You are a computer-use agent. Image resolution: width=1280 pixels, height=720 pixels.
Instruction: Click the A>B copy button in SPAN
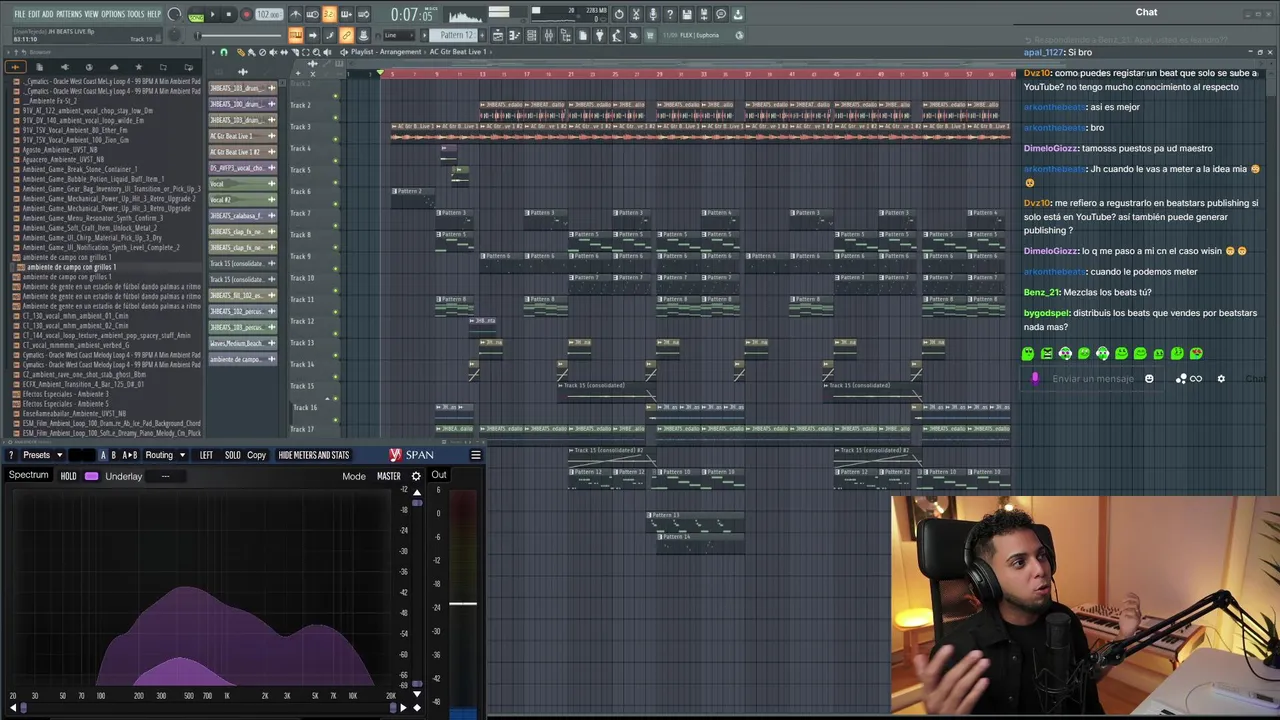[130, 455]
